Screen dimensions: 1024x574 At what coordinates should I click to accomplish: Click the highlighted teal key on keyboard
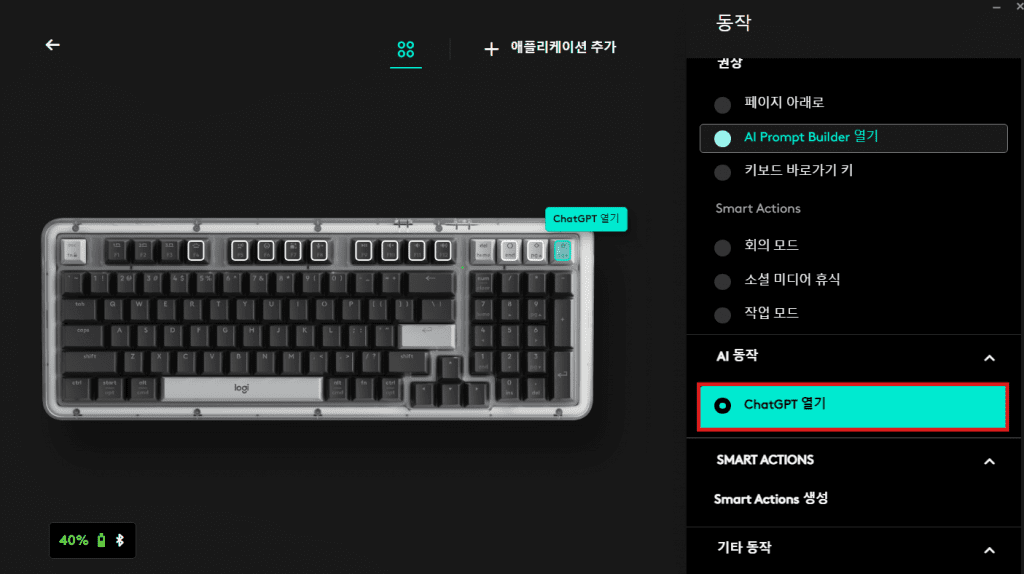click(x=562, y=251)
